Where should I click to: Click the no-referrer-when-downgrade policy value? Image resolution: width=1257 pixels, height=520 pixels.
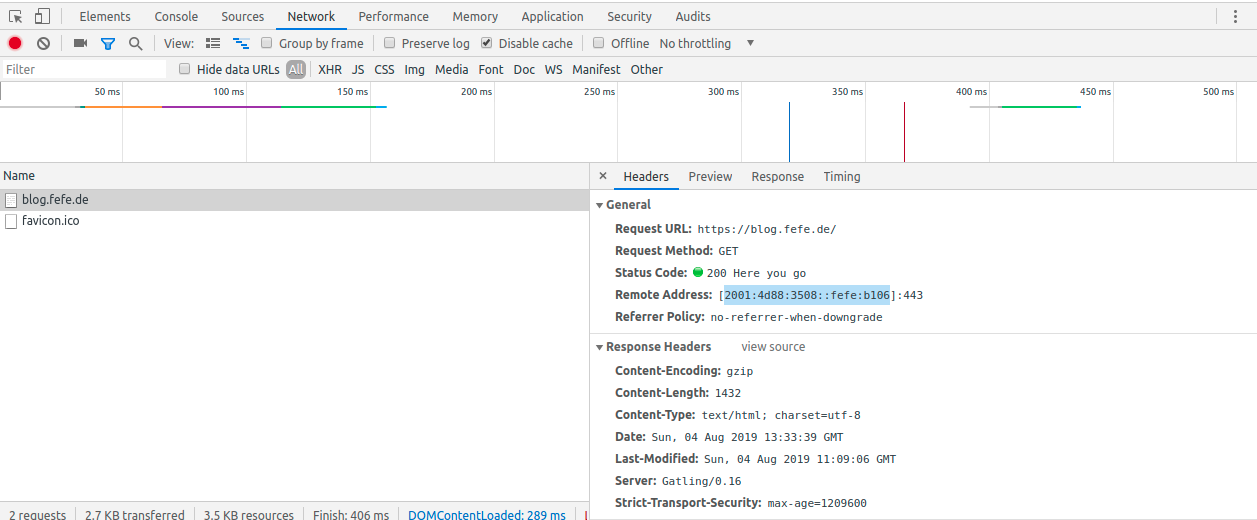(x=797, y=317)
